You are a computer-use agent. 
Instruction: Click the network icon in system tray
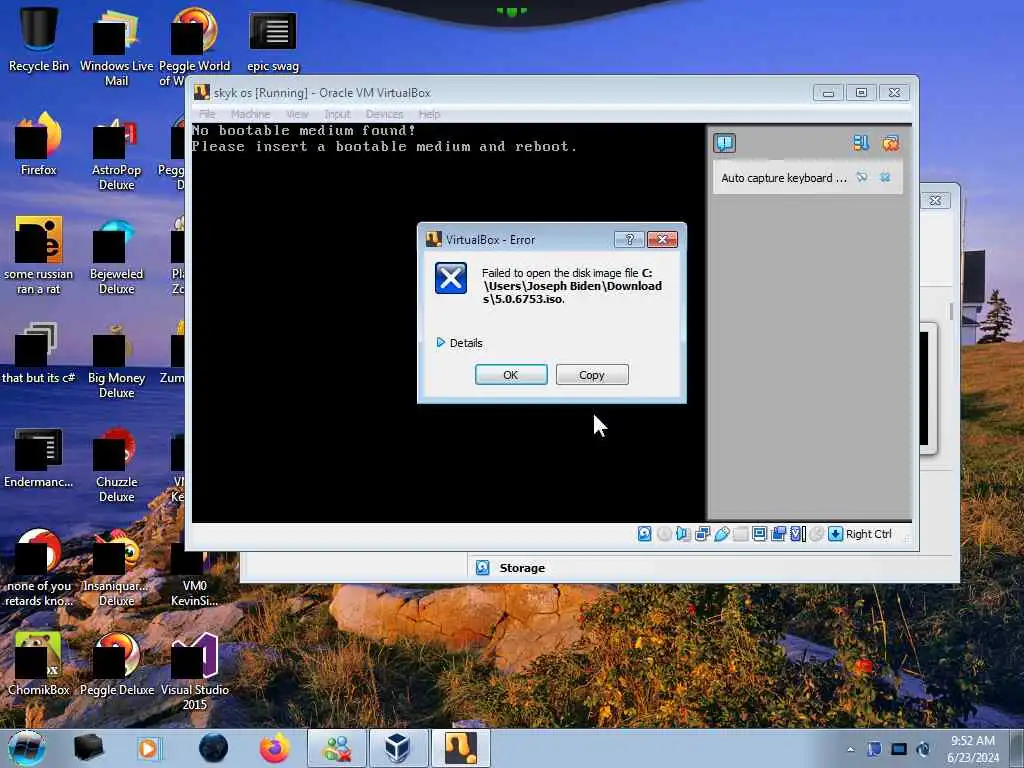899,749
